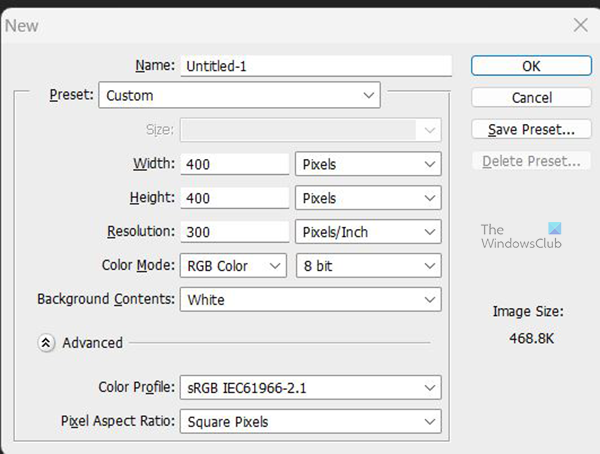Click the Width value field
Screen dimensions: 600x454
[235, 164]
